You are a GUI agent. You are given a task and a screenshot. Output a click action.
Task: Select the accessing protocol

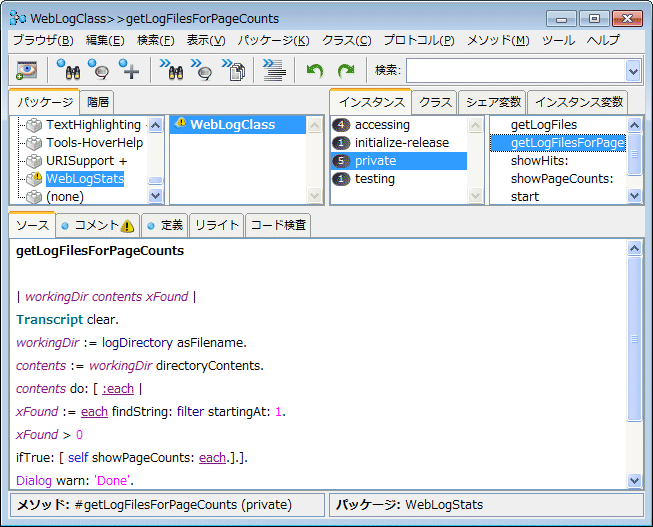pyautogui.click(x=382, y=125)
